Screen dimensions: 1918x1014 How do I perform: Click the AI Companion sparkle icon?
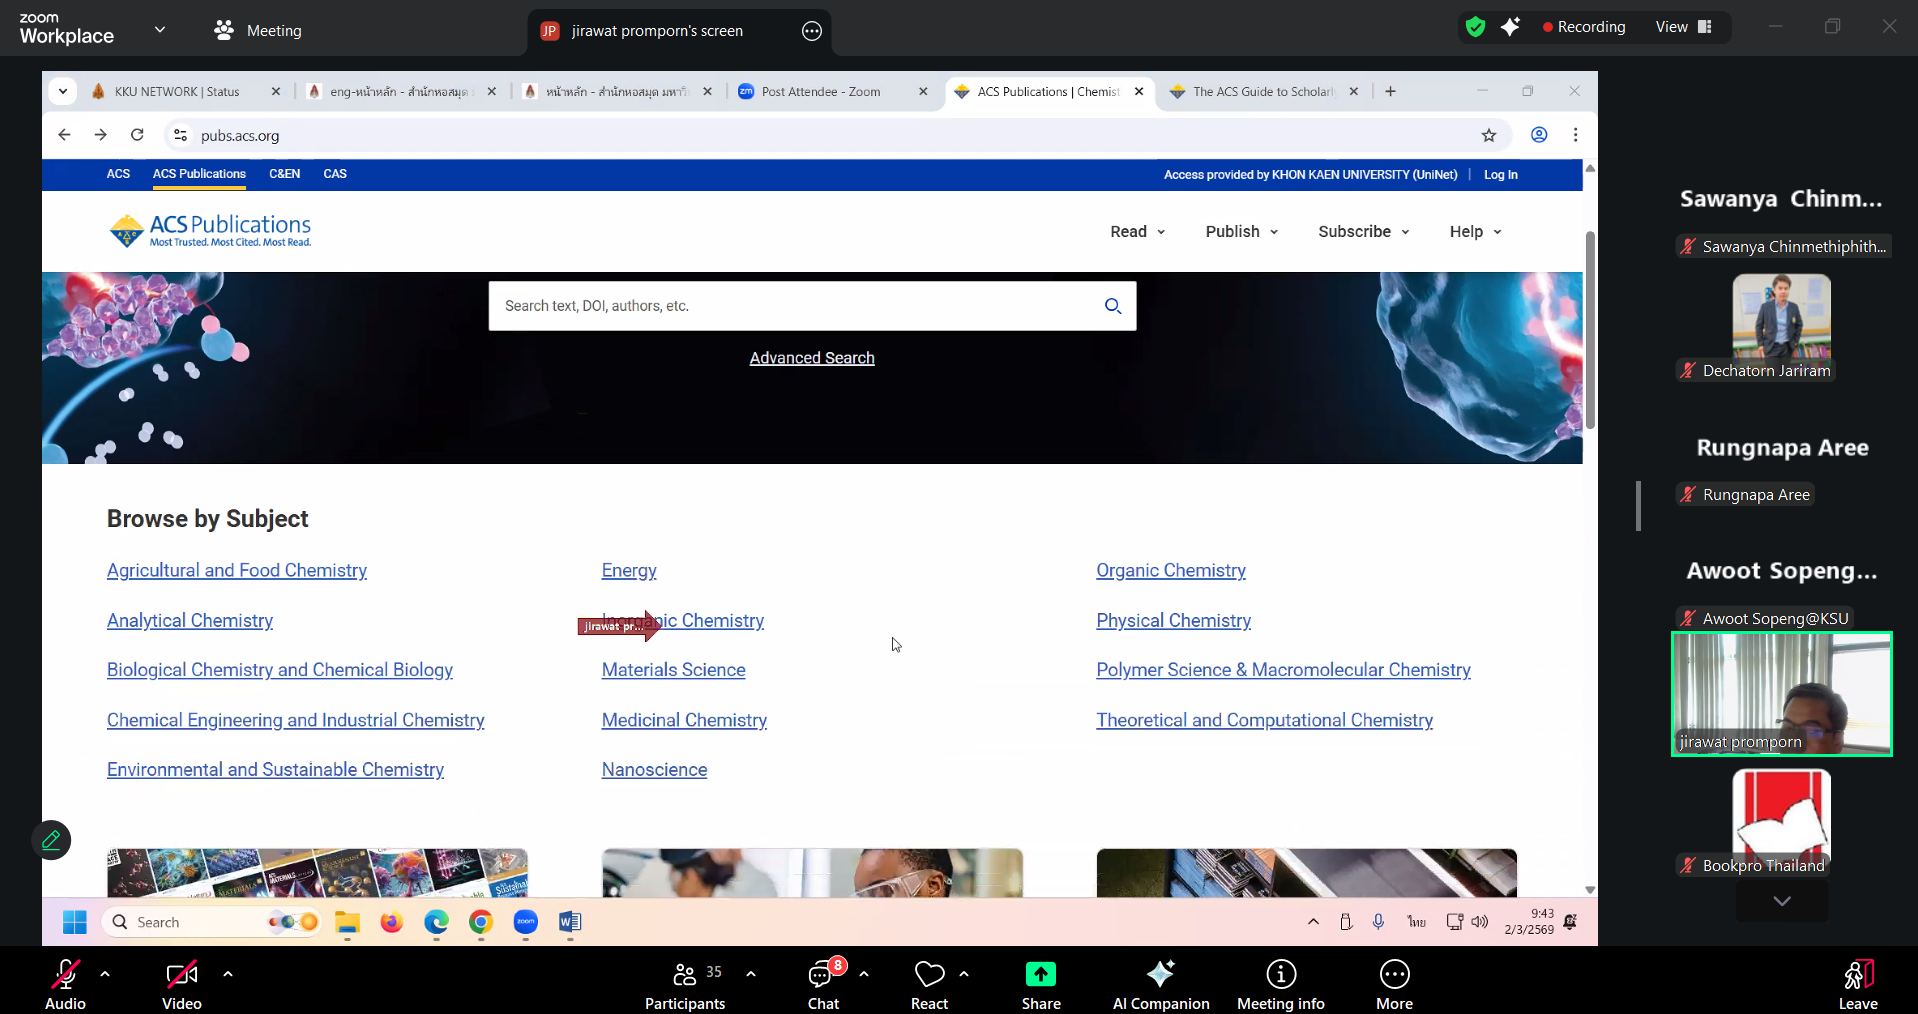[1160, 974]
